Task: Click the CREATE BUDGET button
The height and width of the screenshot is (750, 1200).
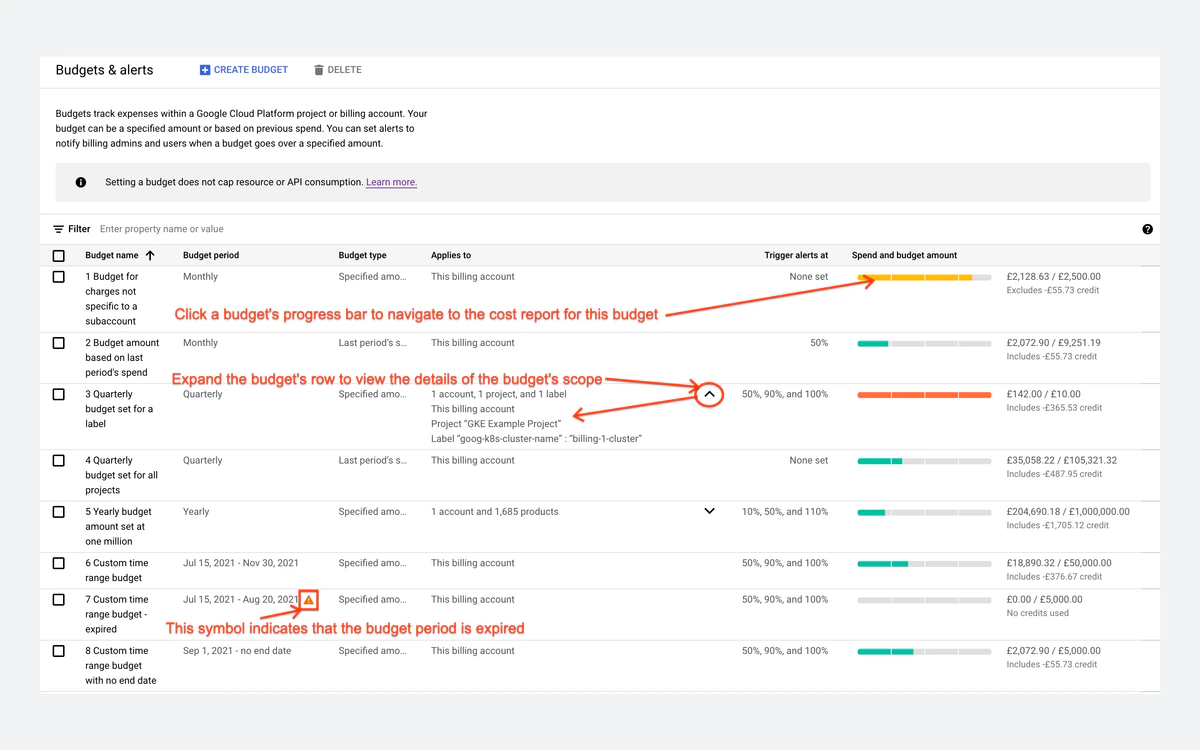Action: point(243,70)
